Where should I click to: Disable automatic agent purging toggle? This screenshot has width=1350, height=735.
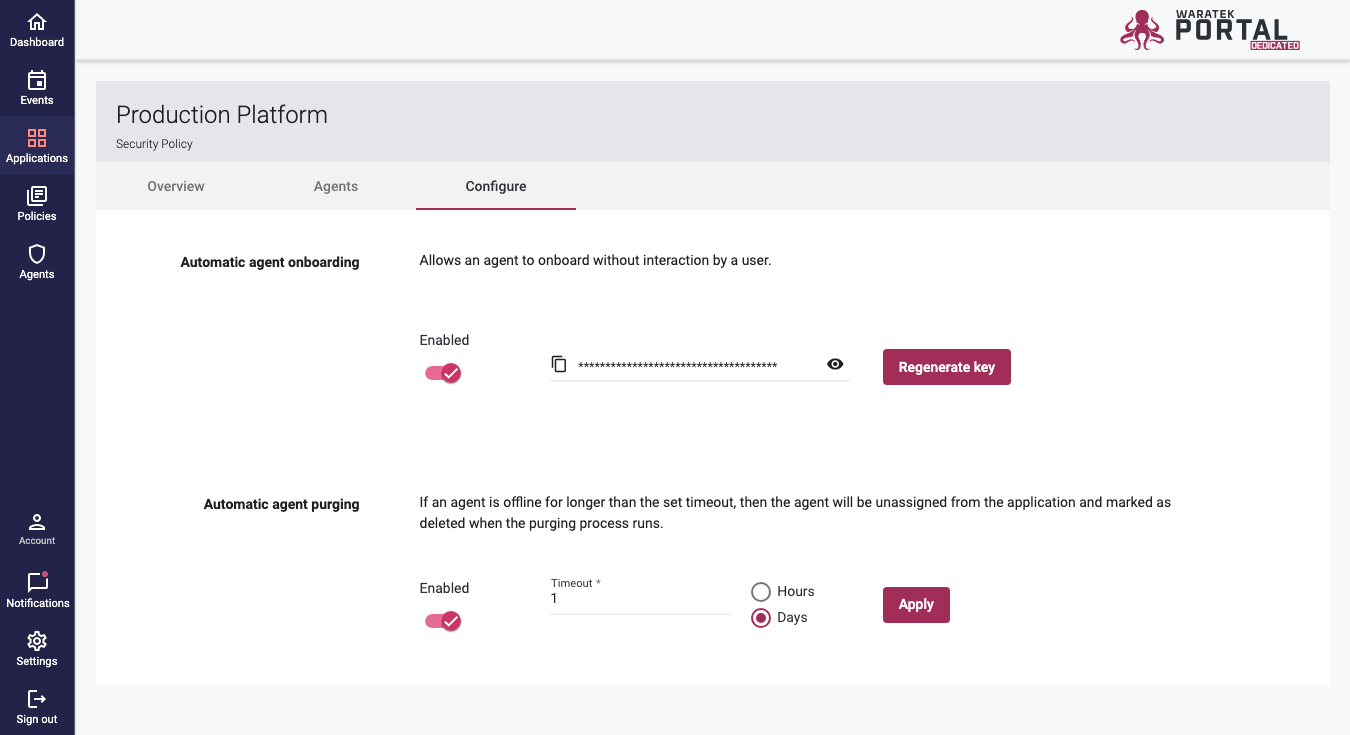pos(443,621)
